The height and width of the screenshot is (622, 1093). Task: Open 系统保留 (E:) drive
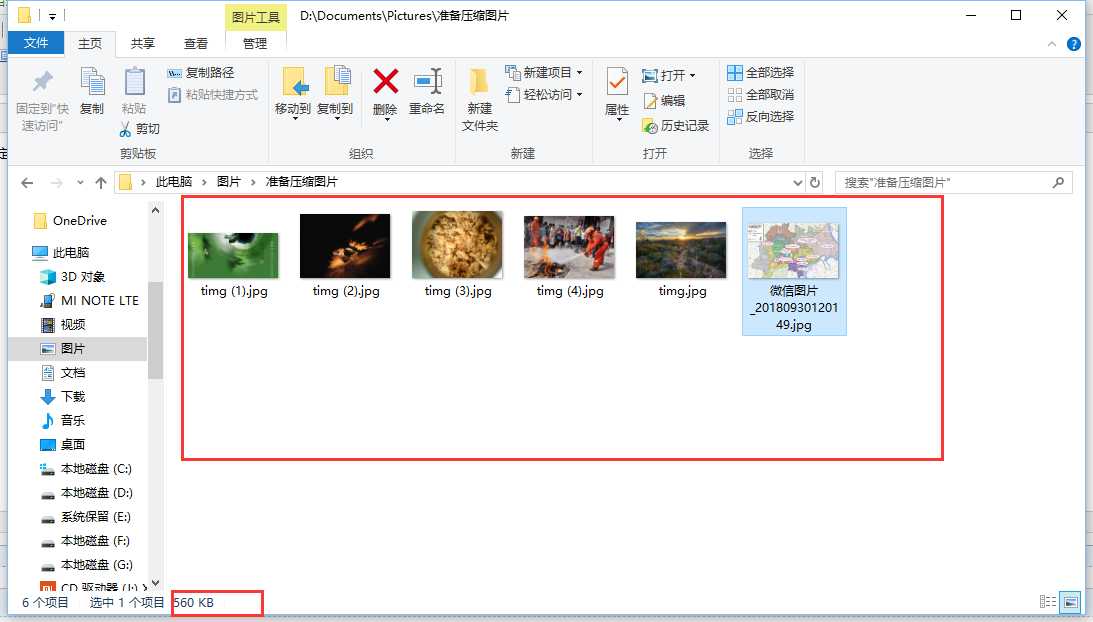[86, 517]
